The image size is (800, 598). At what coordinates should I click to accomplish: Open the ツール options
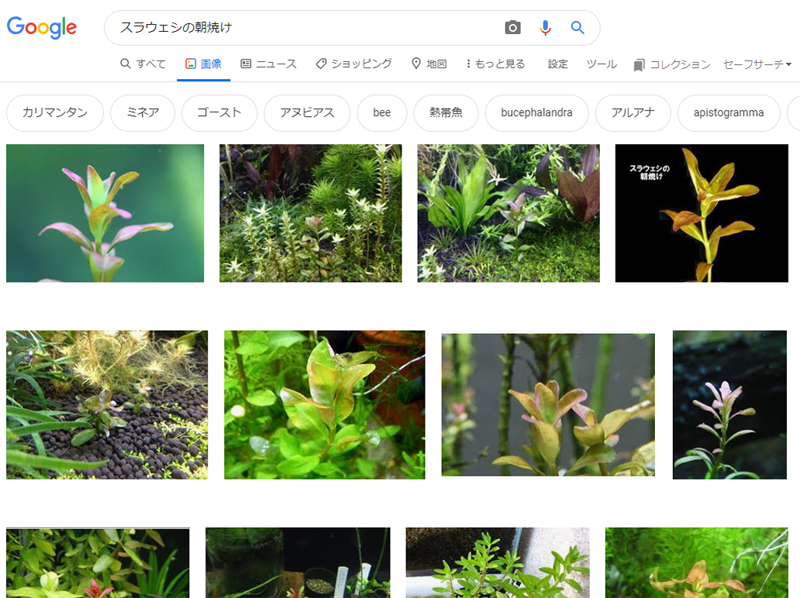tap(602, 64)
